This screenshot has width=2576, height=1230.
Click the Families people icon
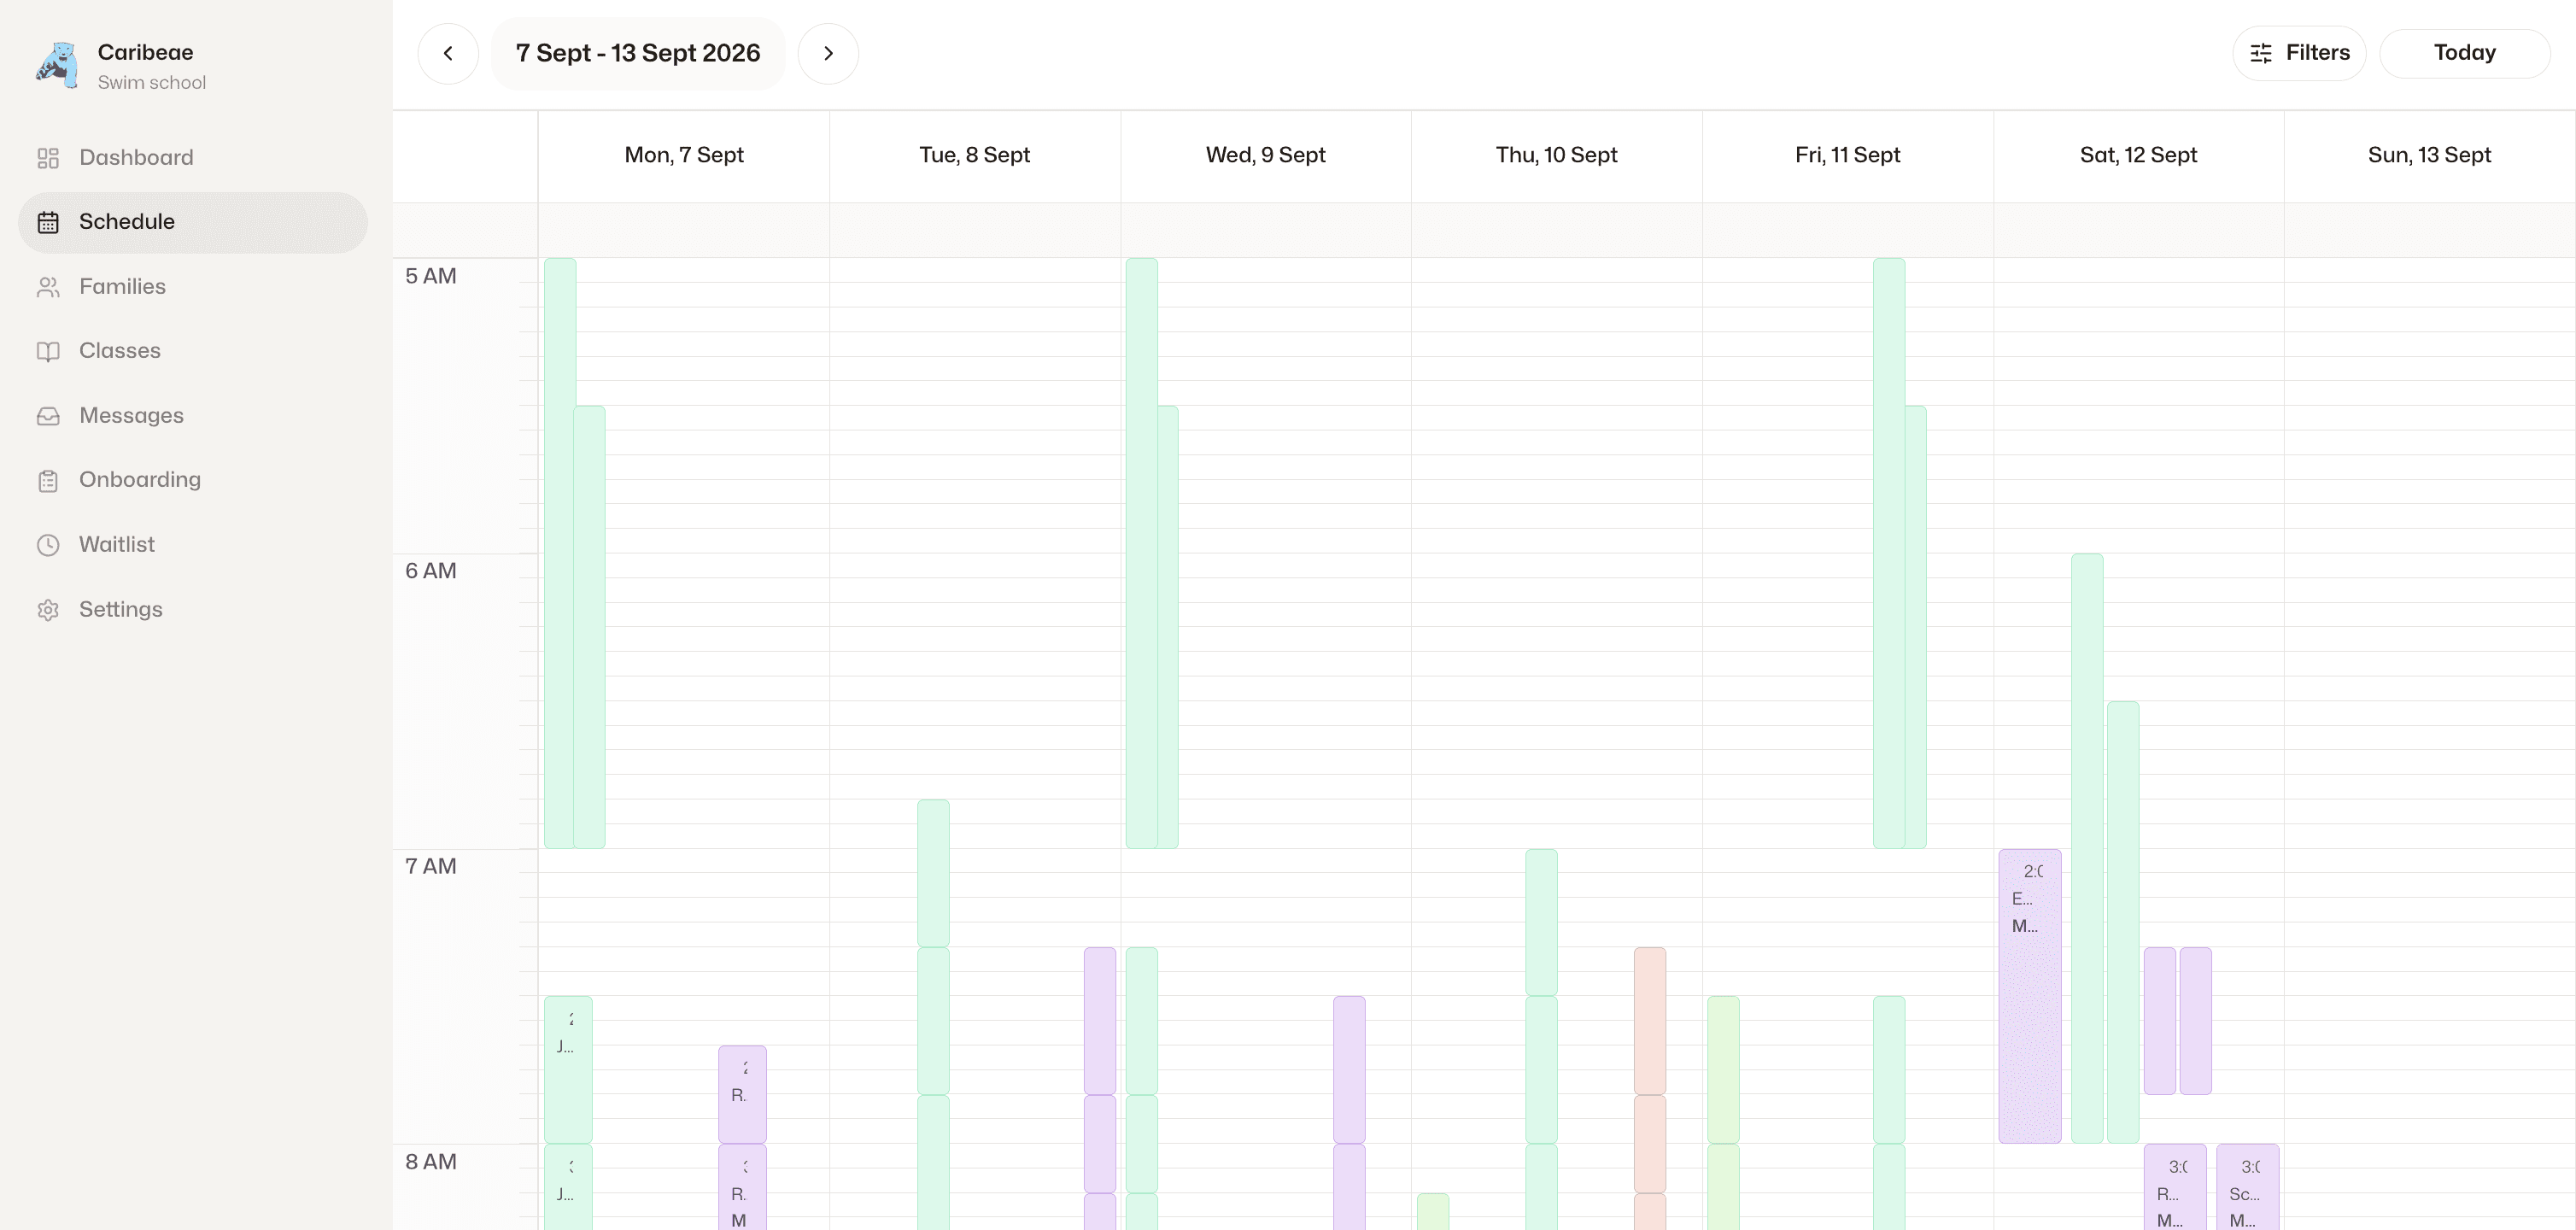pos(48,287)
